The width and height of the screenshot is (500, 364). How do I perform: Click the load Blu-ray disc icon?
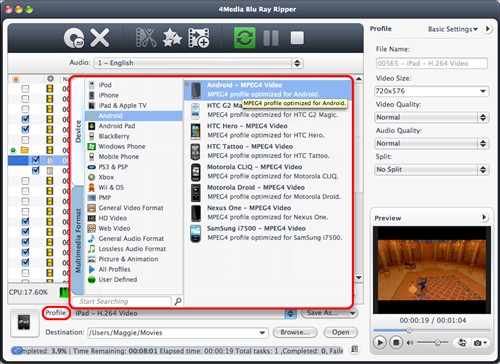point(73,38)
